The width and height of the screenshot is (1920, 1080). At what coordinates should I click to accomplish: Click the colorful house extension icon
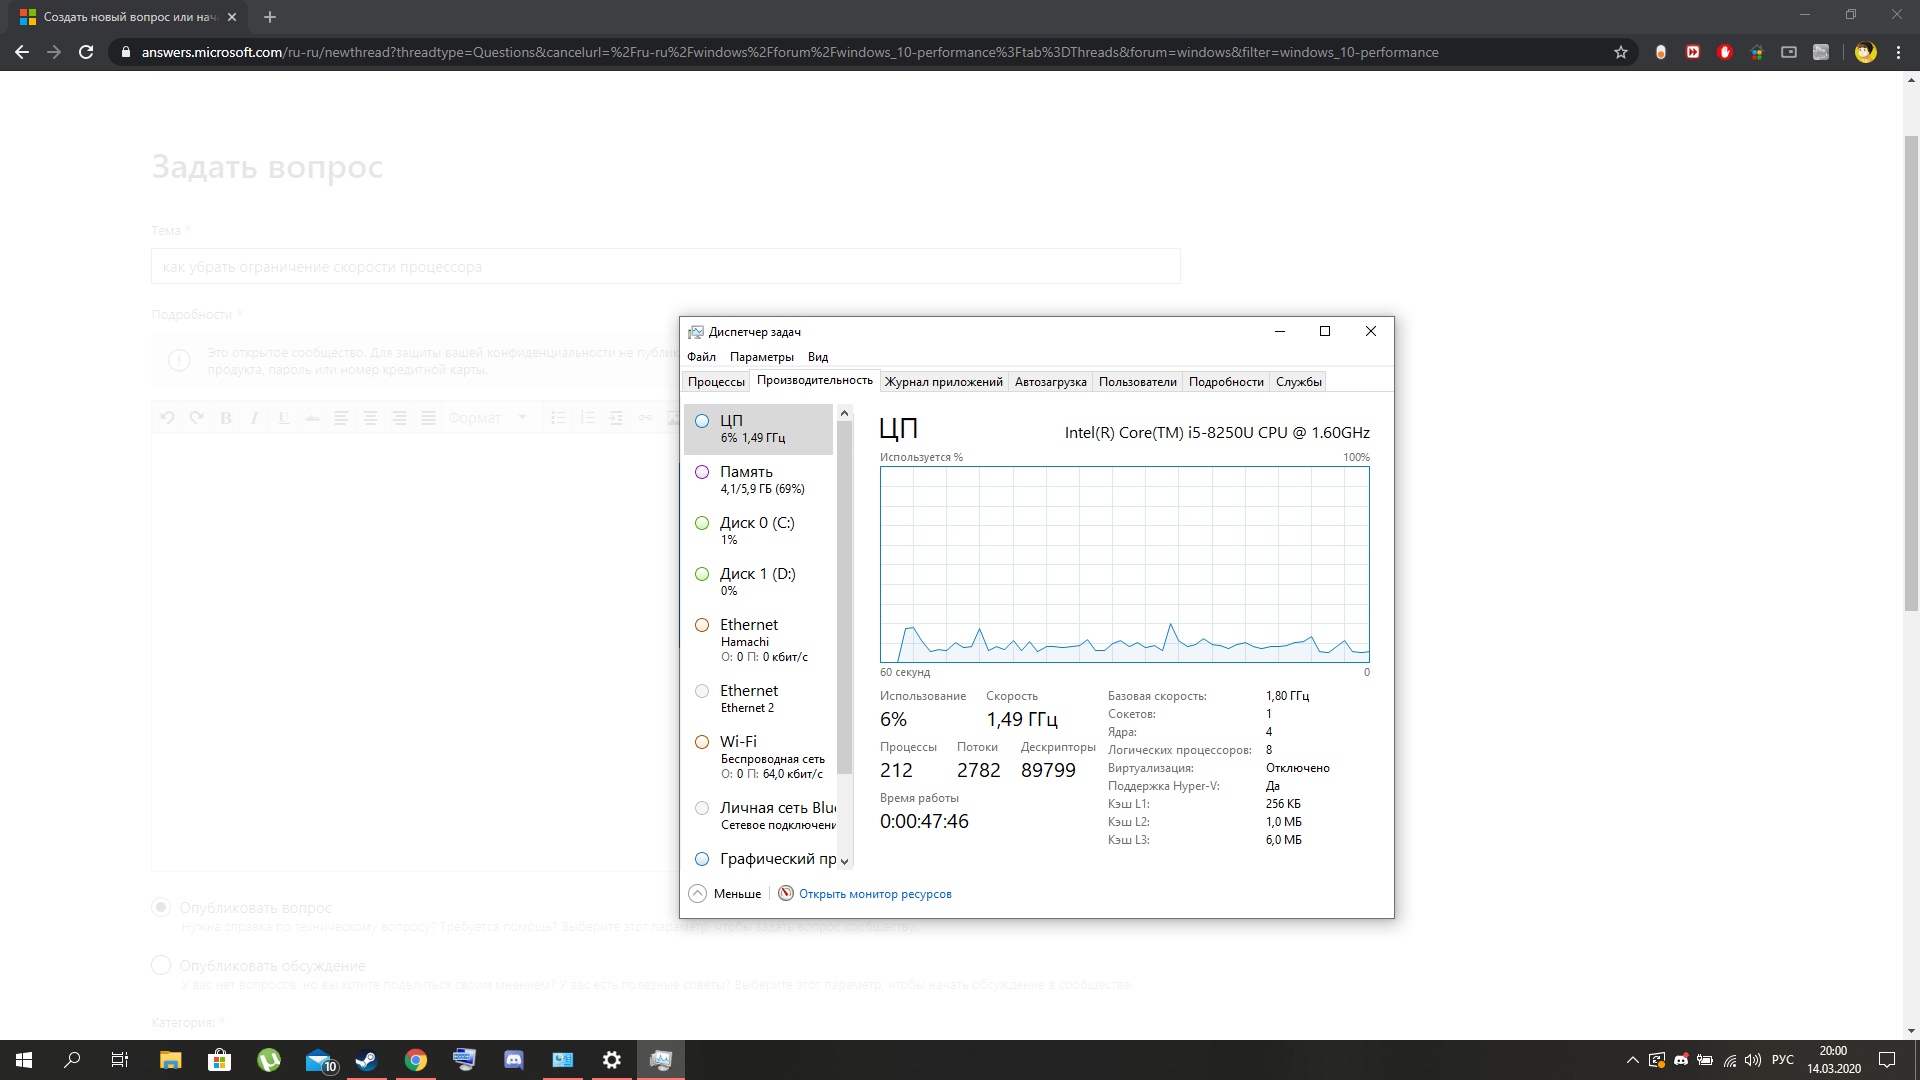tap(1757, 52)
